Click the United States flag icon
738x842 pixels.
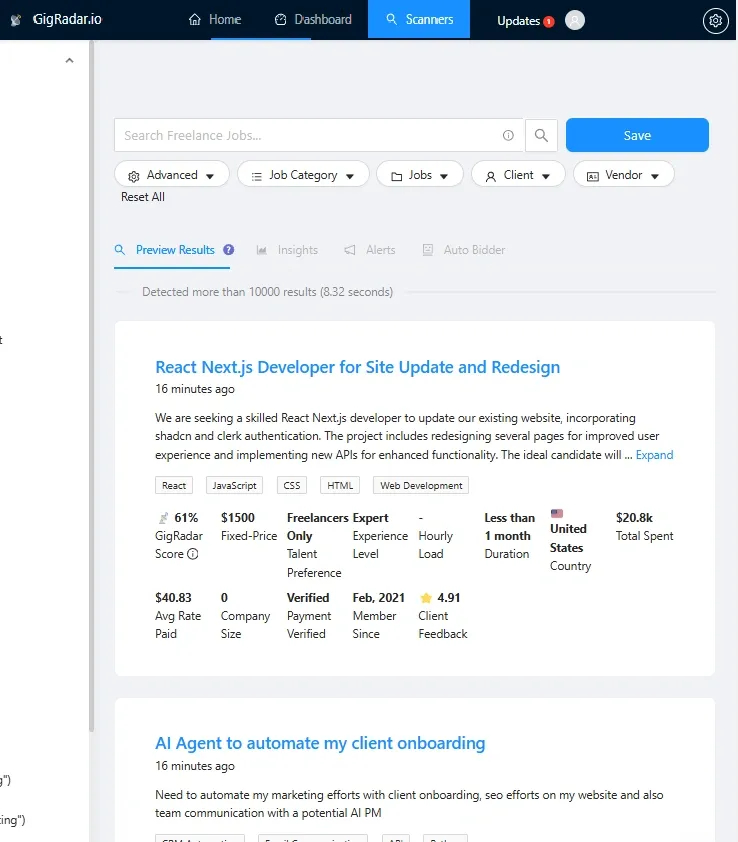[557, 513]
